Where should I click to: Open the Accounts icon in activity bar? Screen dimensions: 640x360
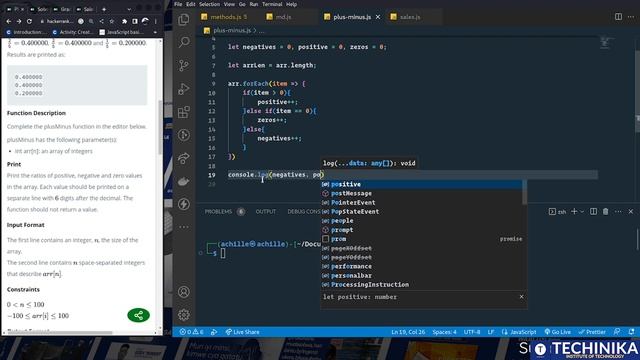click(184, 292)
